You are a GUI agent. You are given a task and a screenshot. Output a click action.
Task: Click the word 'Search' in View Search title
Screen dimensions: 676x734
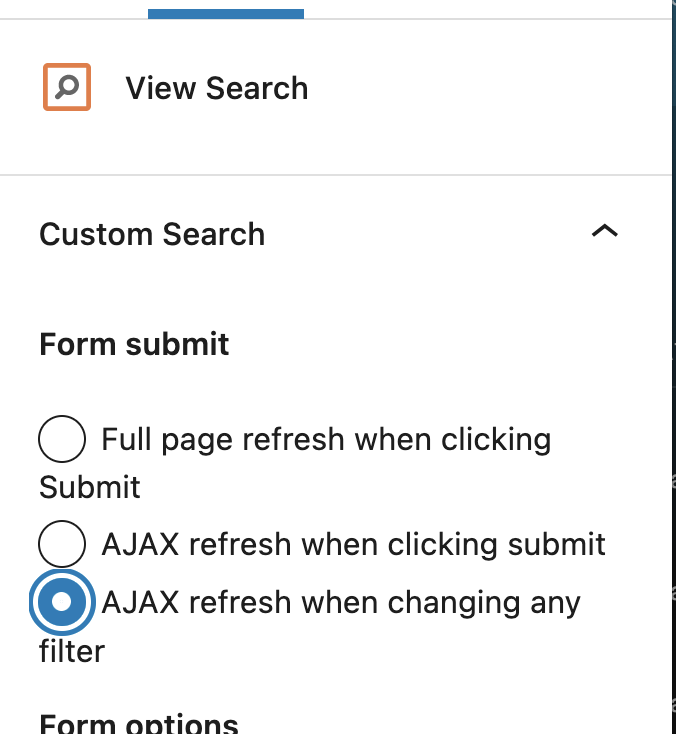coord(257,88)
